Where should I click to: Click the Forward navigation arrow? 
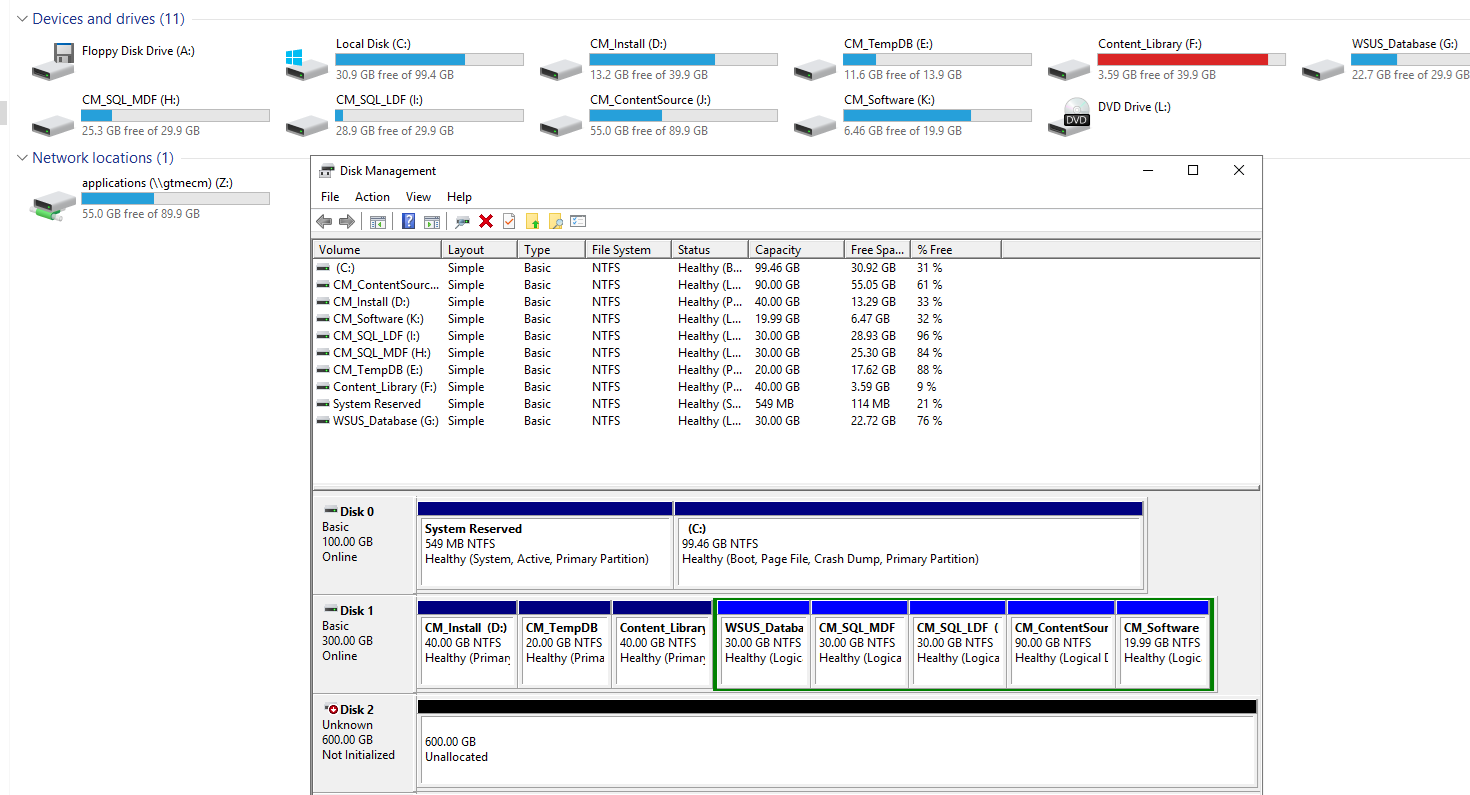tap(346, 221)
